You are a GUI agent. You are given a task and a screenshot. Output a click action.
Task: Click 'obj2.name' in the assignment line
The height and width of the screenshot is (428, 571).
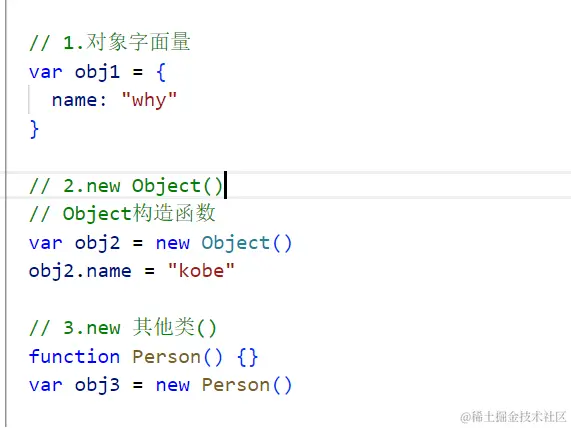(x=80, y=271)
